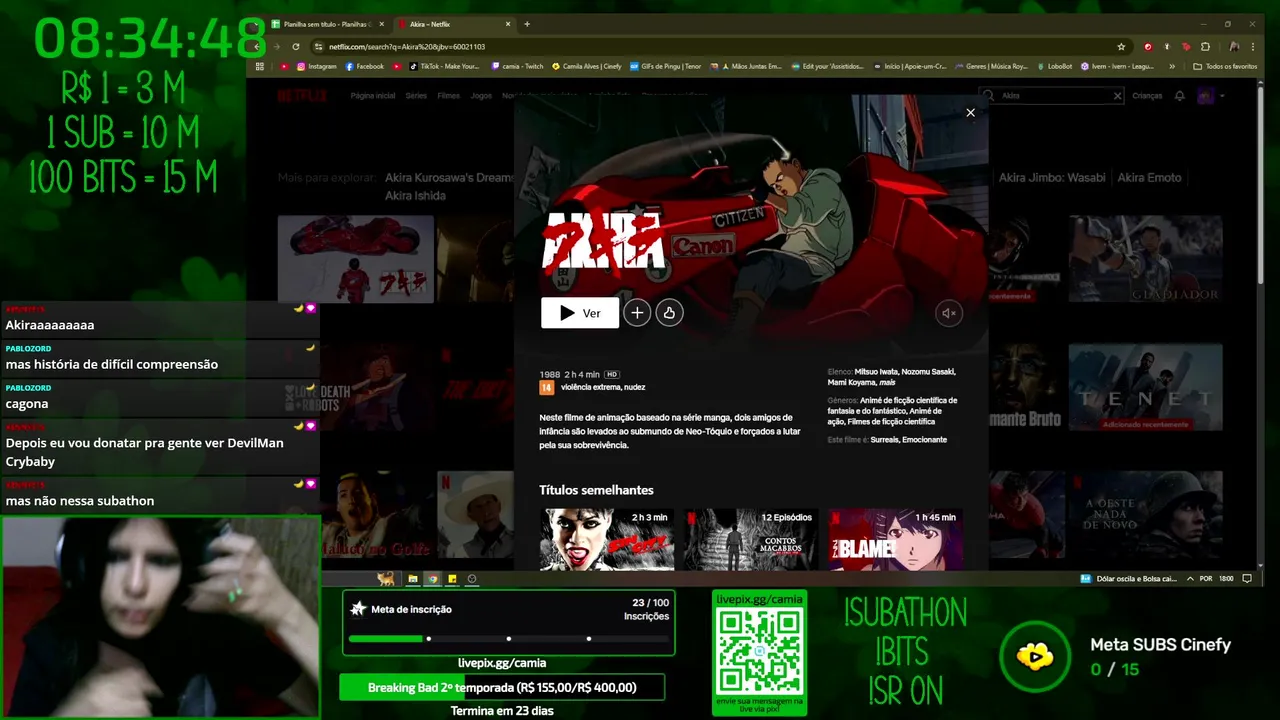Image resolution: width=1280 pixels, height=720 pixels.
Task: Open the Dólar oscila news widget
Action: point(1129,579)
